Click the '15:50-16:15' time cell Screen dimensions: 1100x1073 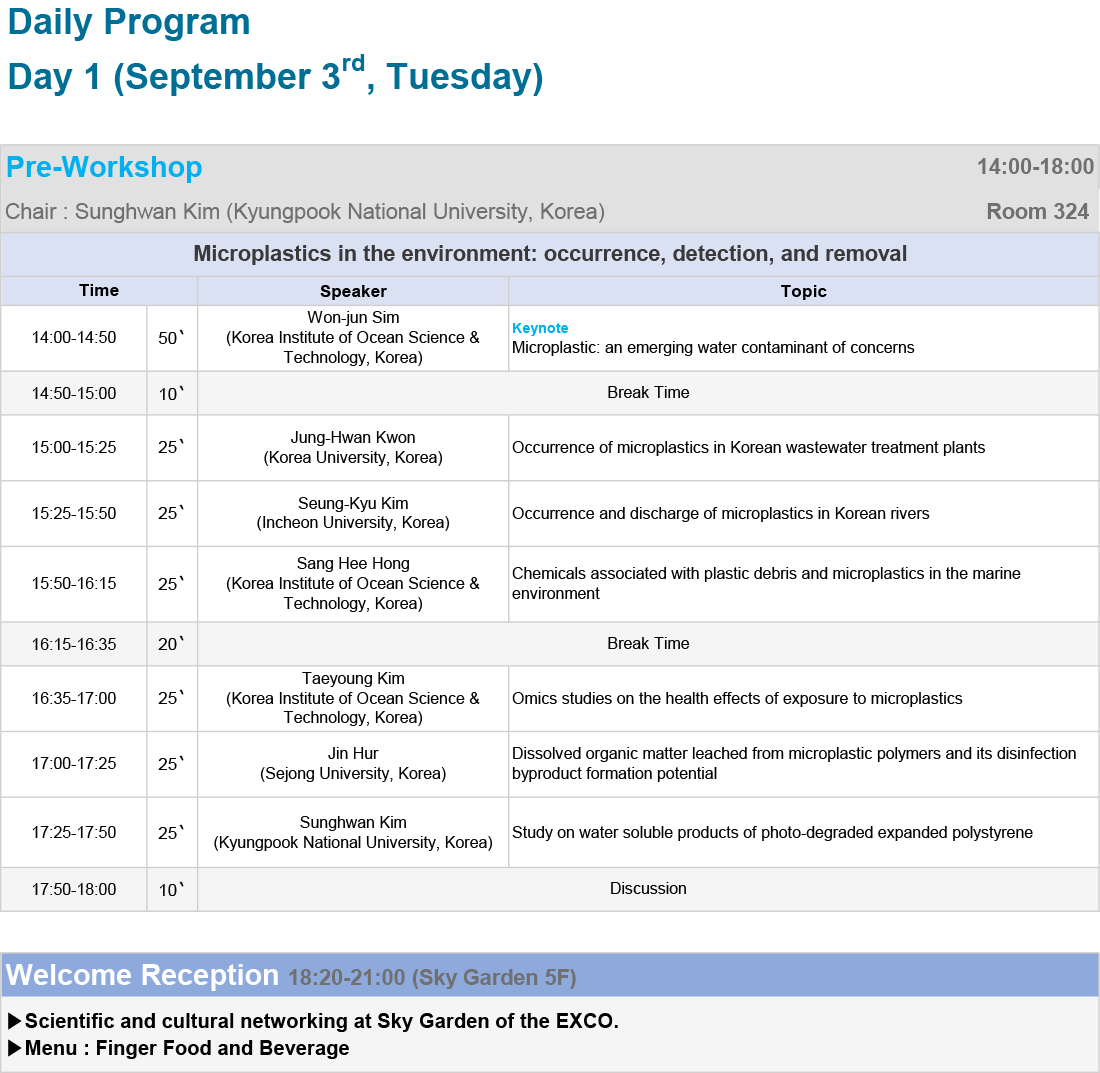coord(74,583)
